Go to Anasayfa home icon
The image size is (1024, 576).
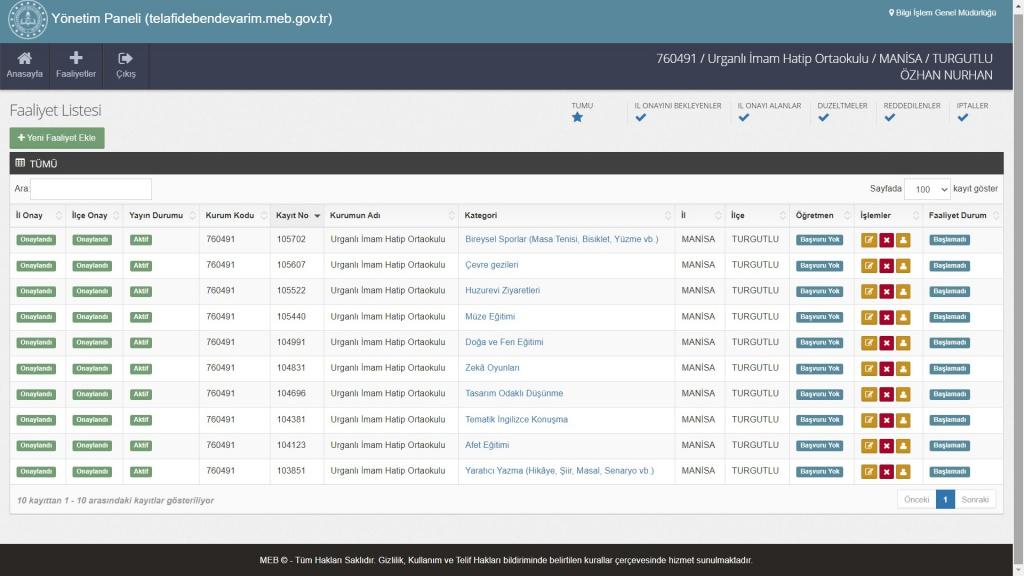[x=25, y=65]
